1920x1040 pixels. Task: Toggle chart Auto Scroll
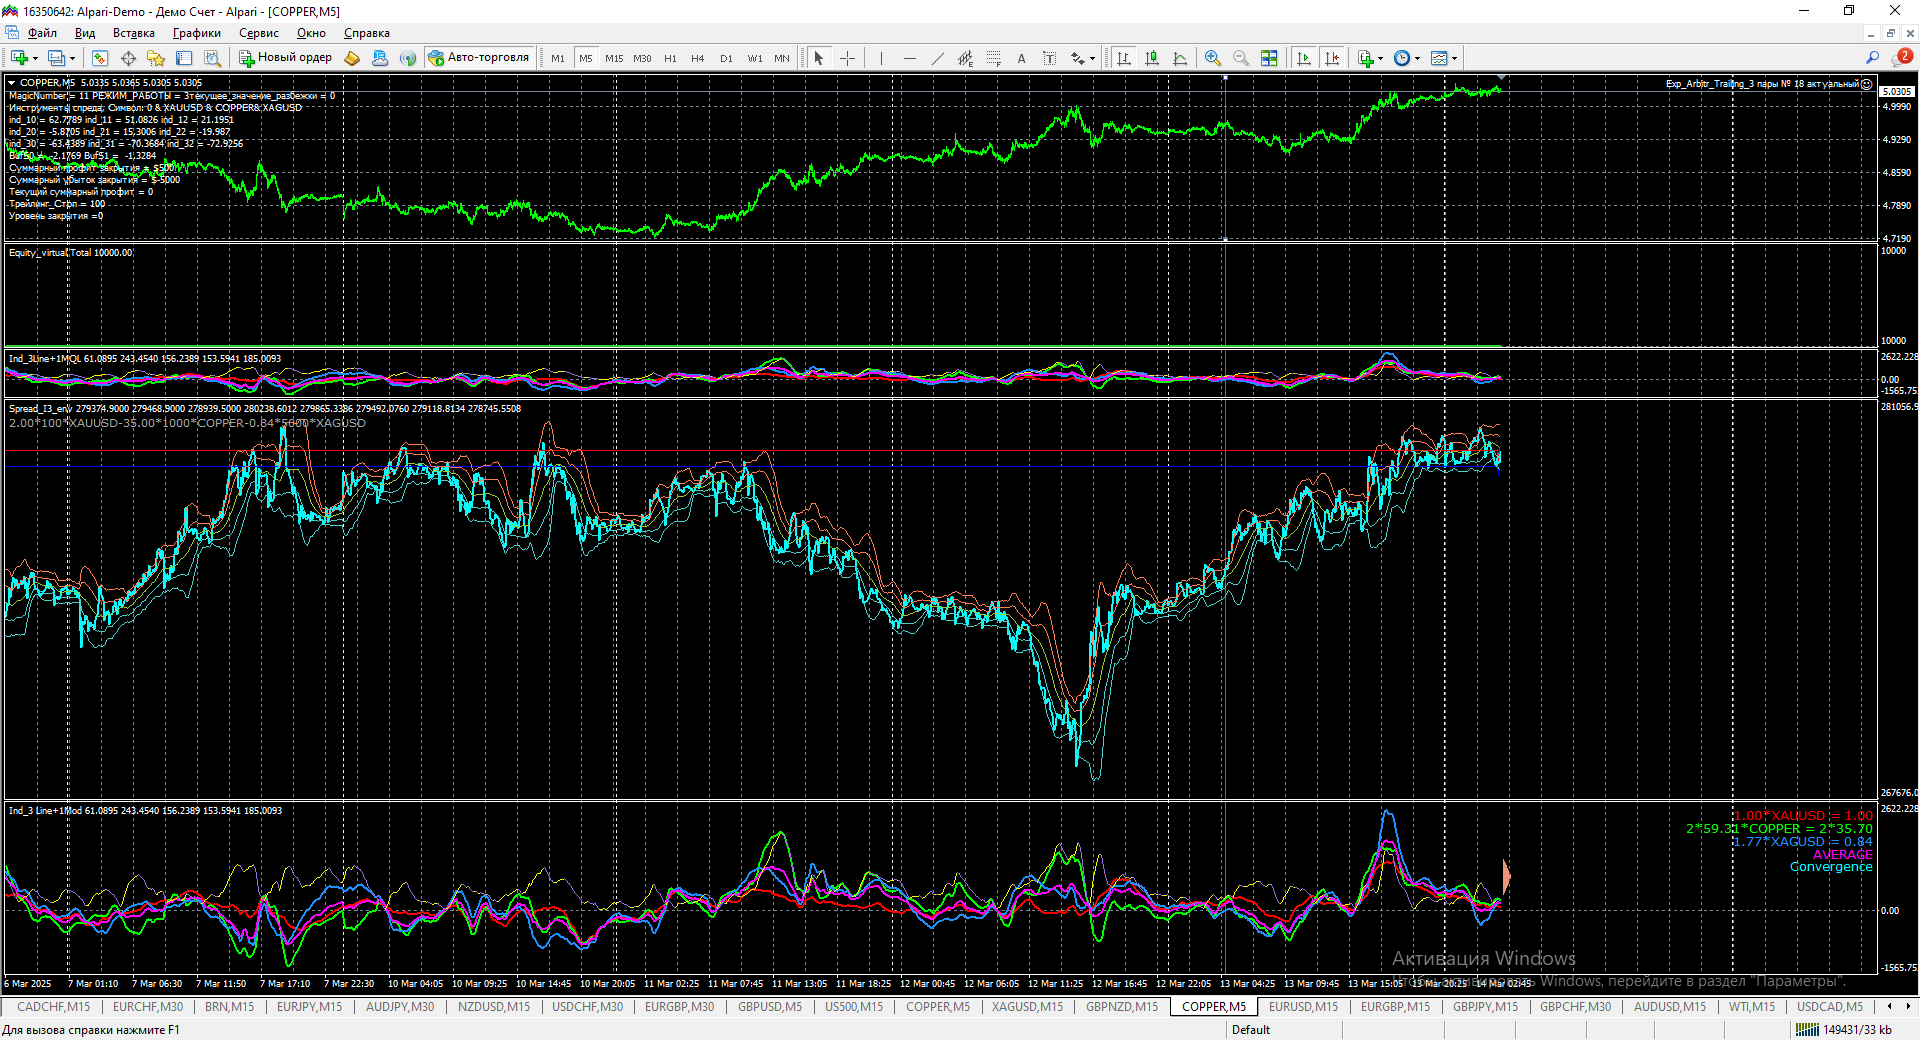click(x=1303, y=58)
